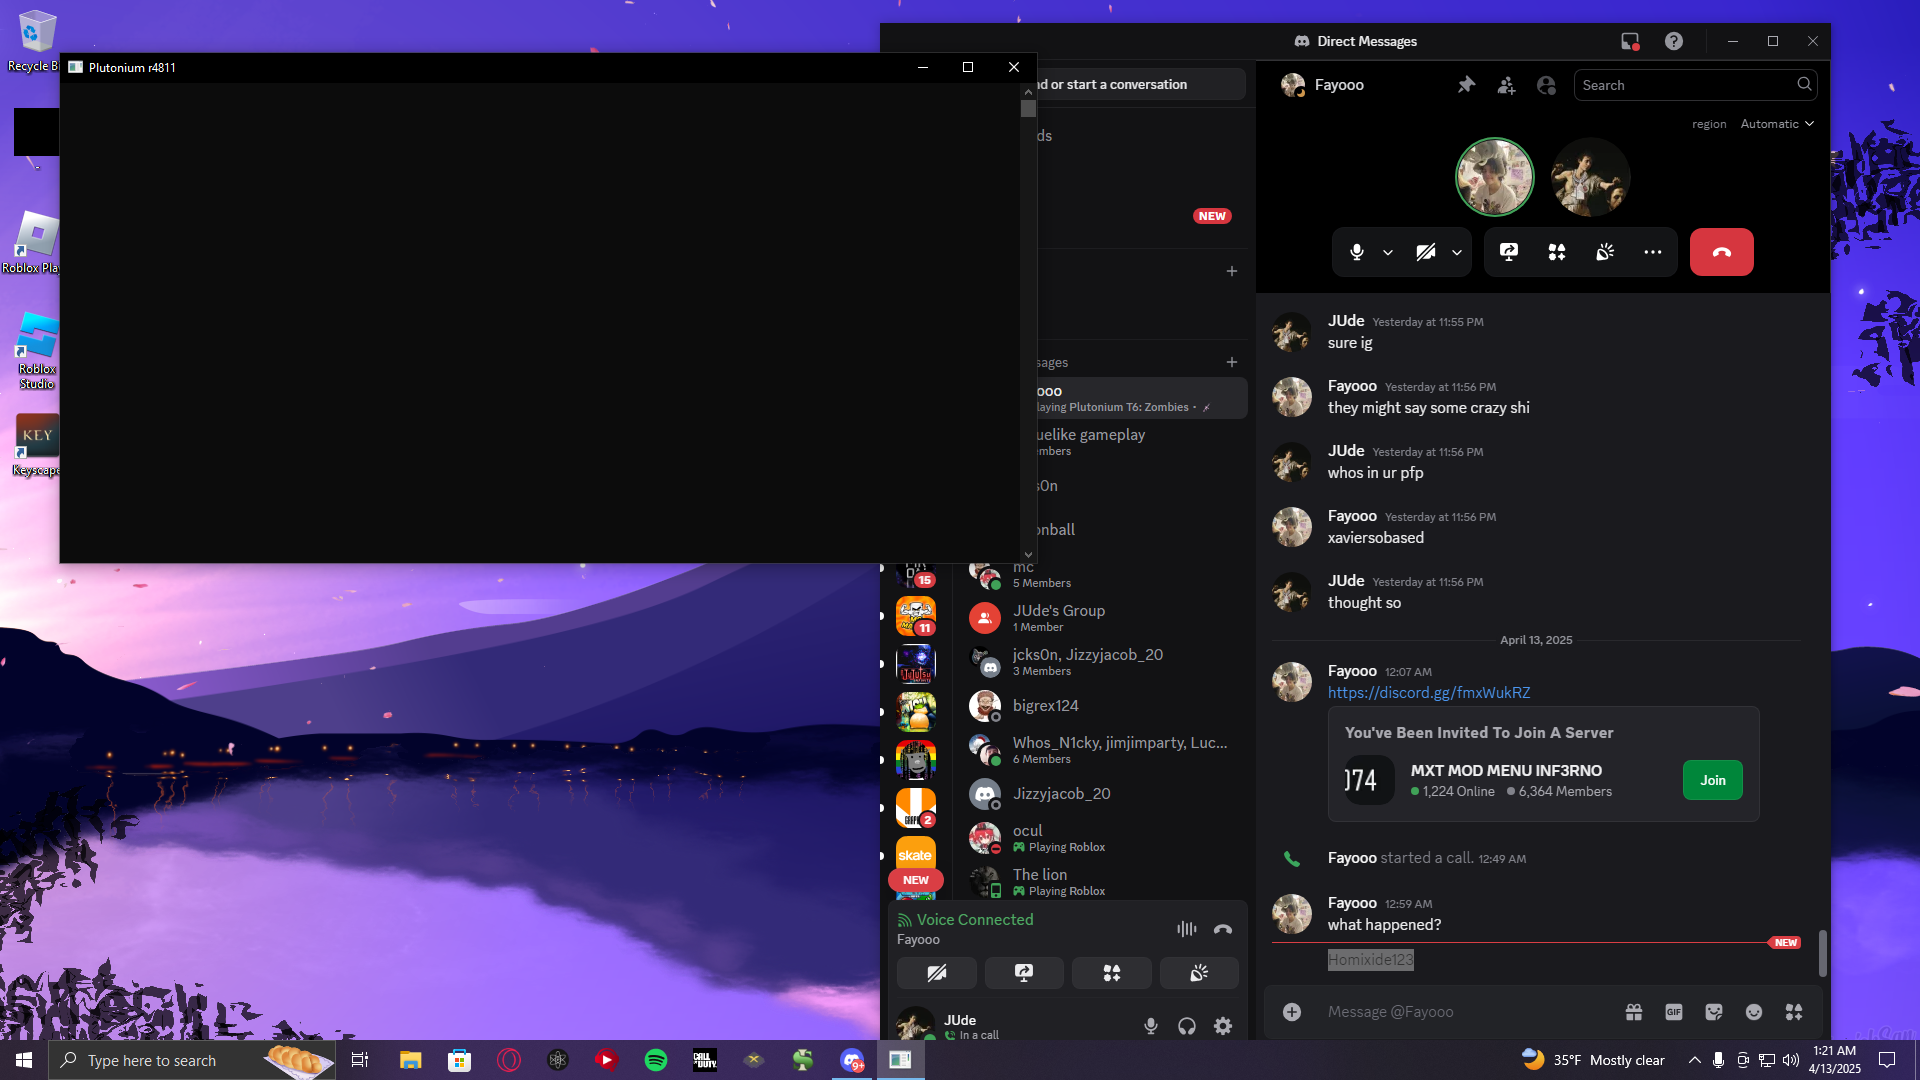The width and height of the screenshot is (1920, 1080).
Task: Click the Windows taskbar search box
Action: (190, 1060)
